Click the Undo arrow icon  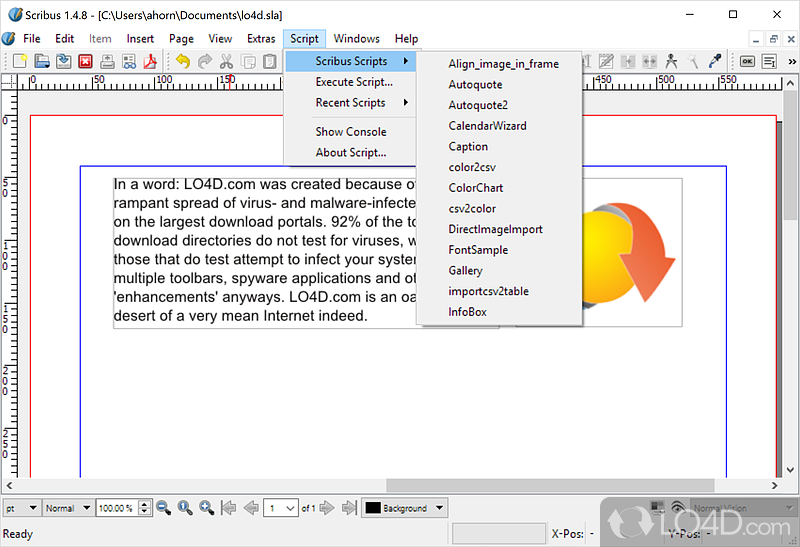pyautogui.click(x=182, y=62)
